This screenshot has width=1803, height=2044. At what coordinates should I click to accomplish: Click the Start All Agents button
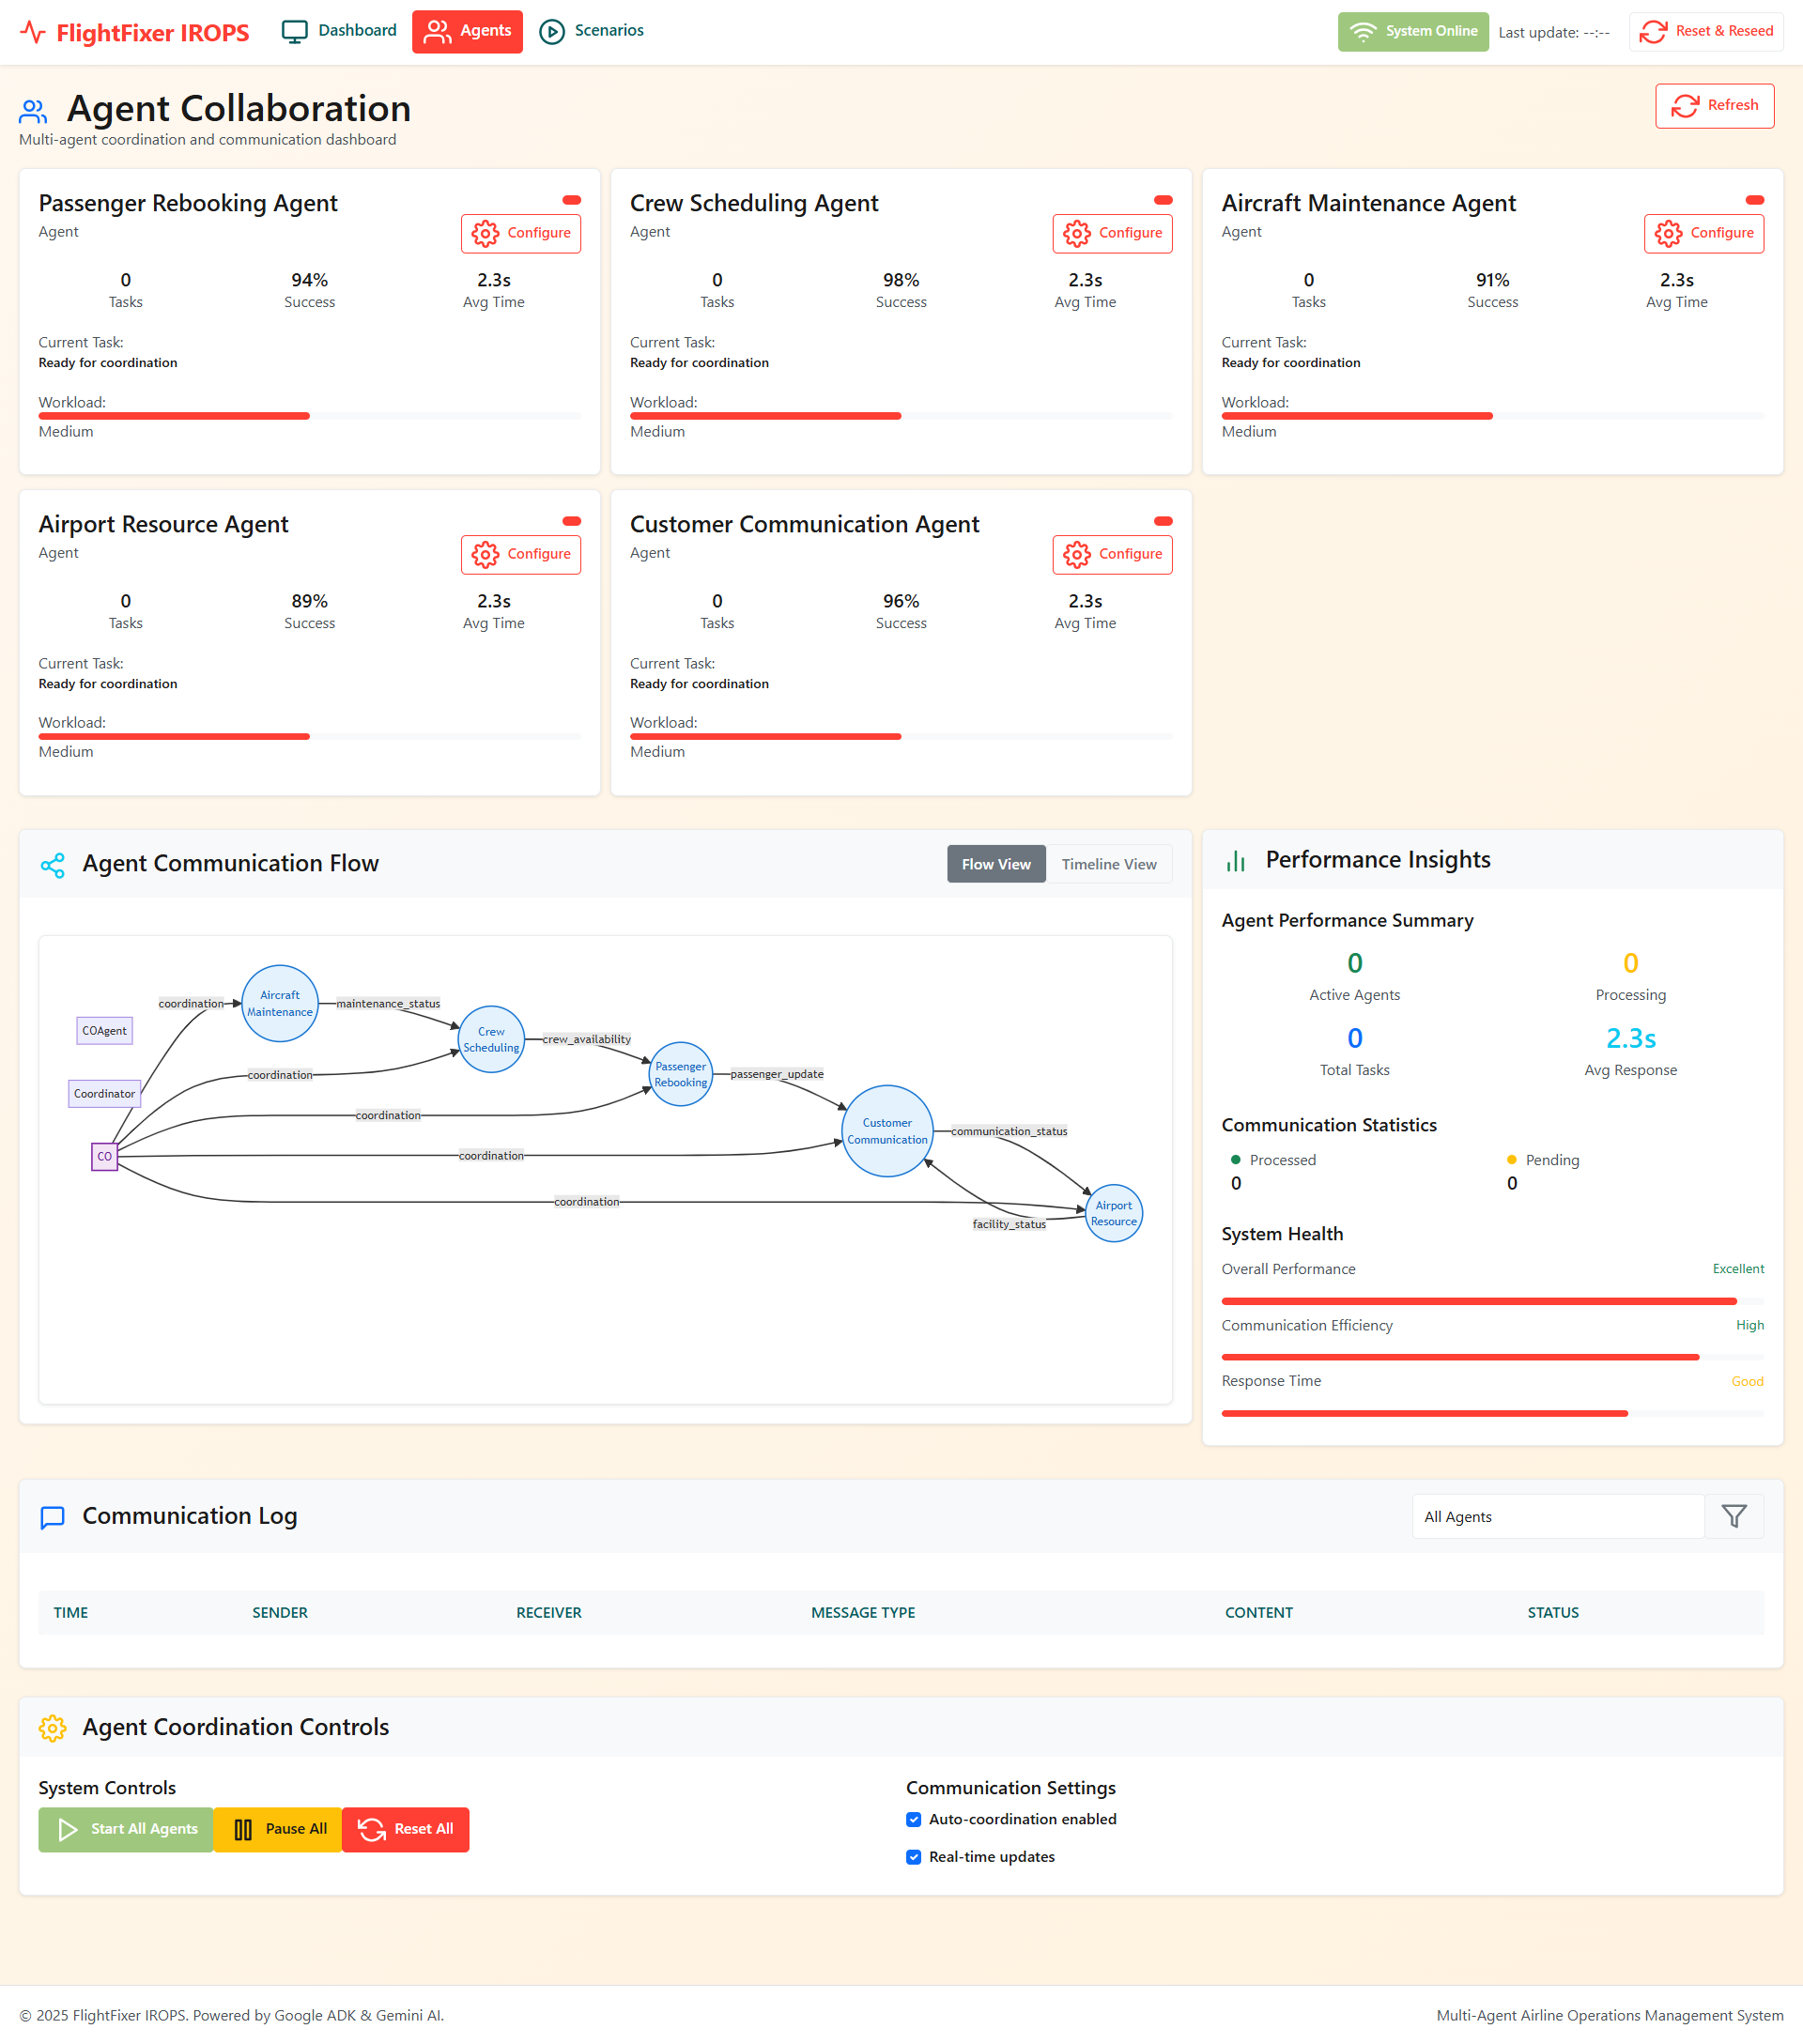coord(125,1829)
